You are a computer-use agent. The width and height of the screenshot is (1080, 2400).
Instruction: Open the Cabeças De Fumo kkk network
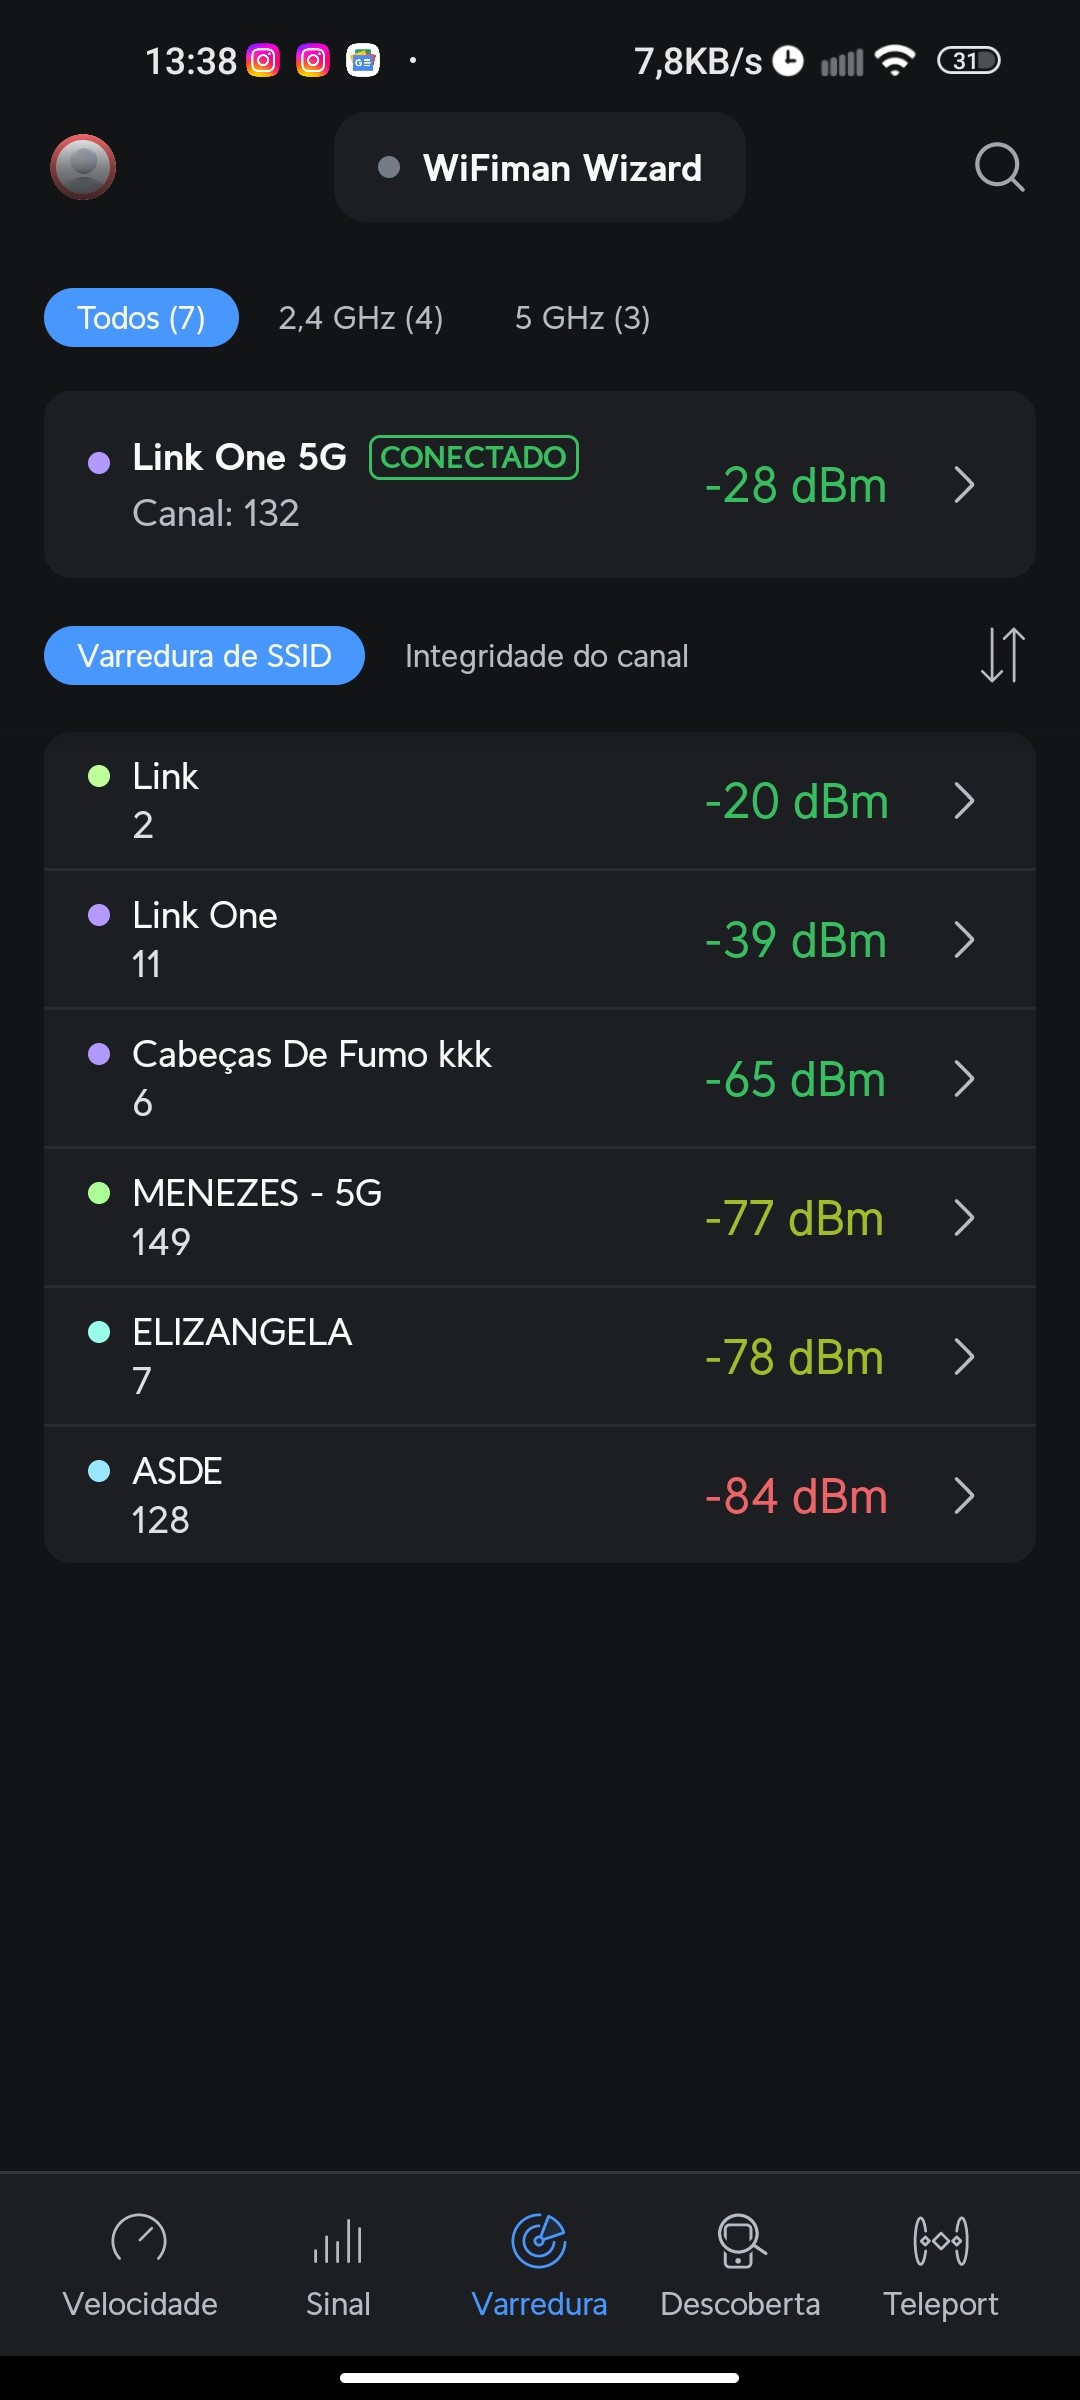click(312, 1078)
